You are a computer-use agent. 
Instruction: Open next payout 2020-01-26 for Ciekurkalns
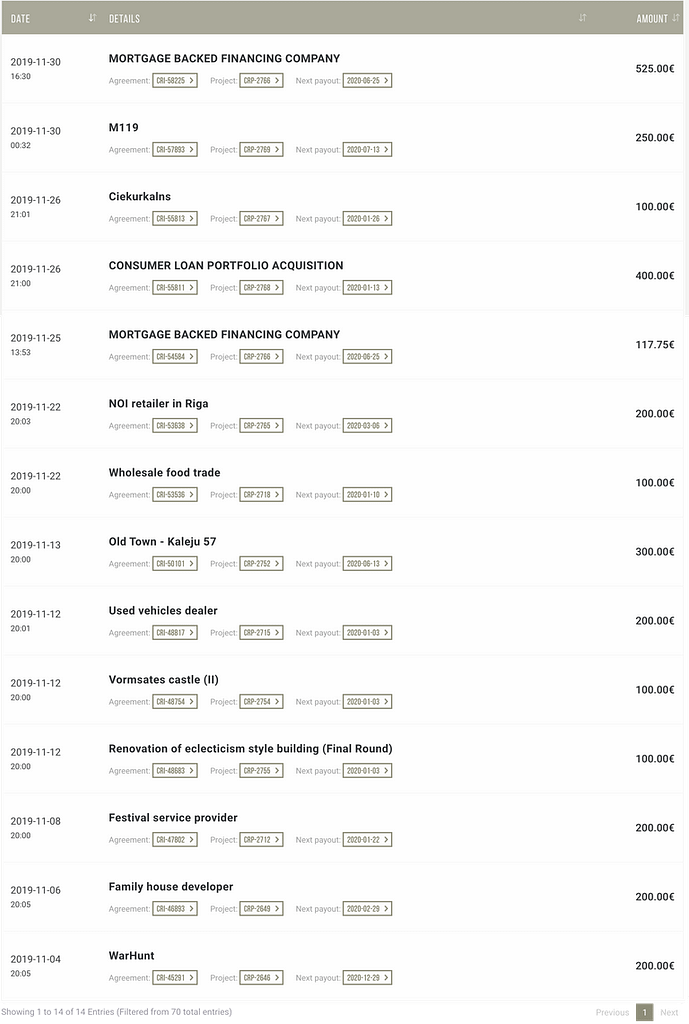367,219
